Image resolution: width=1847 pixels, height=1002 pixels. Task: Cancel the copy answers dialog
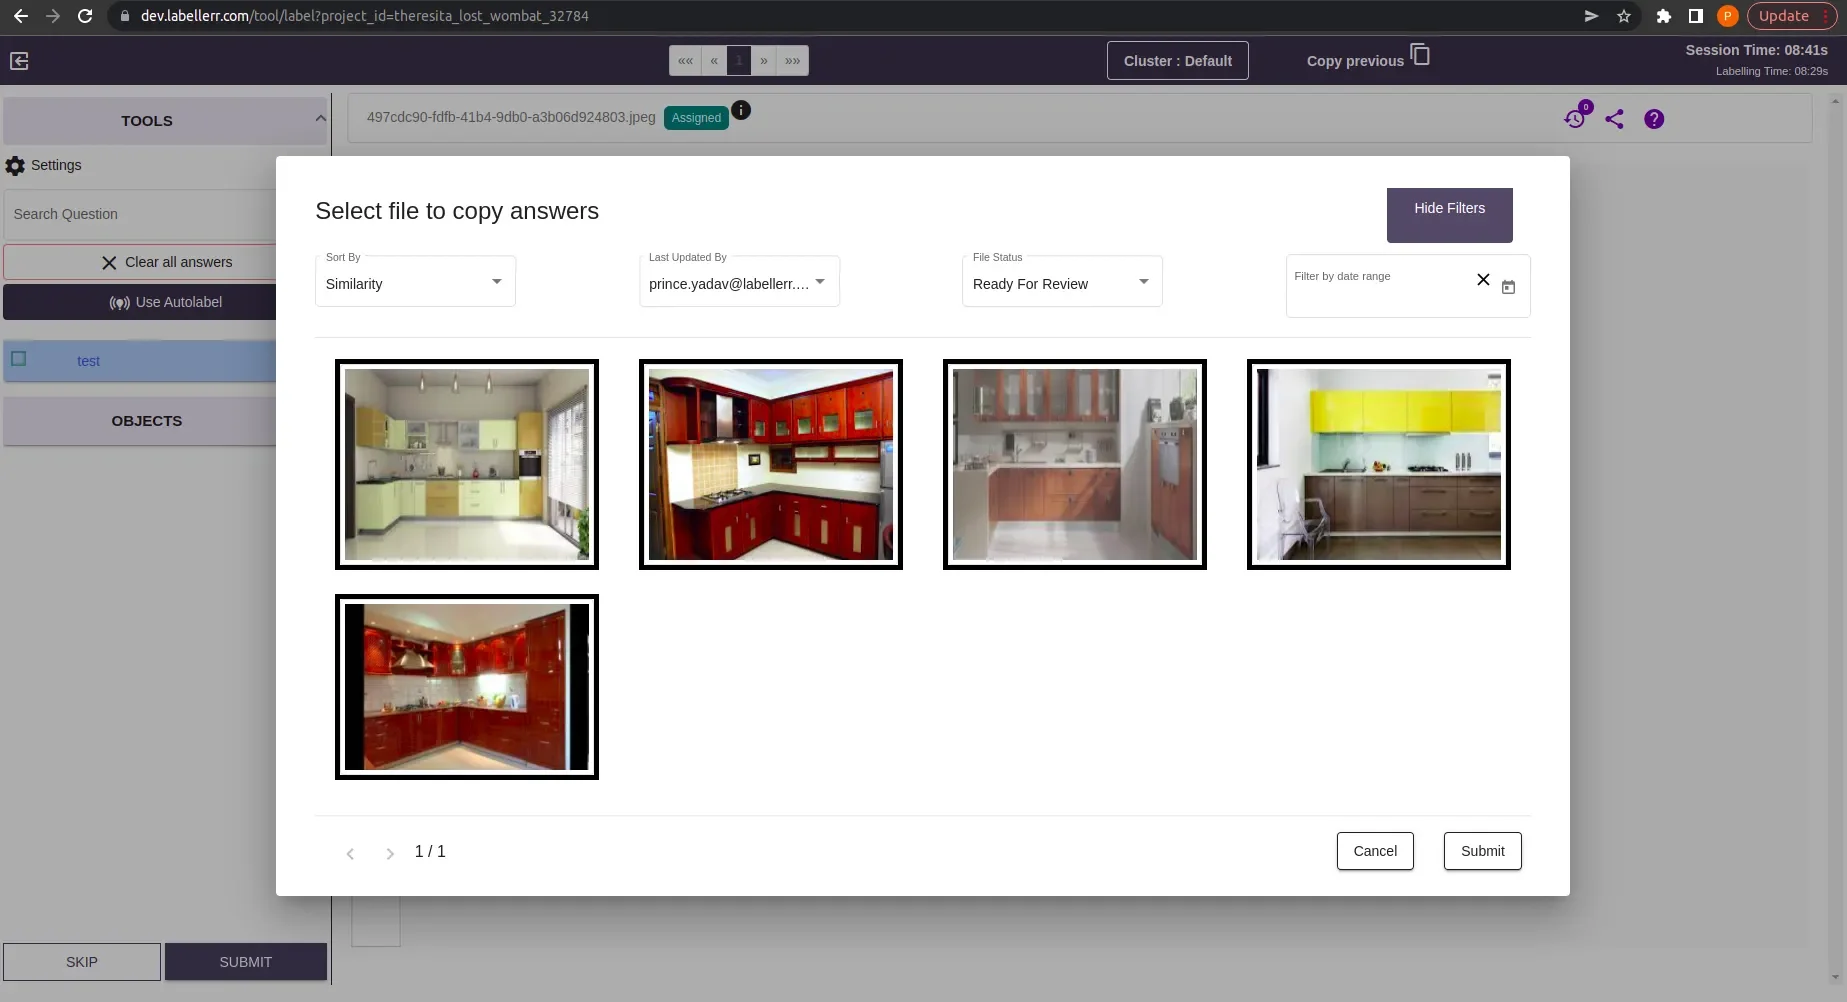tap(1375, 851)
